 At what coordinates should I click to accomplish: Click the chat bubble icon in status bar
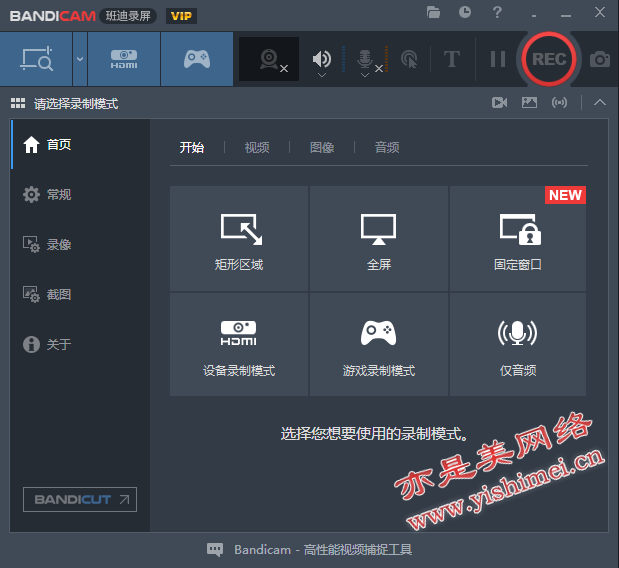pos(215,549)
